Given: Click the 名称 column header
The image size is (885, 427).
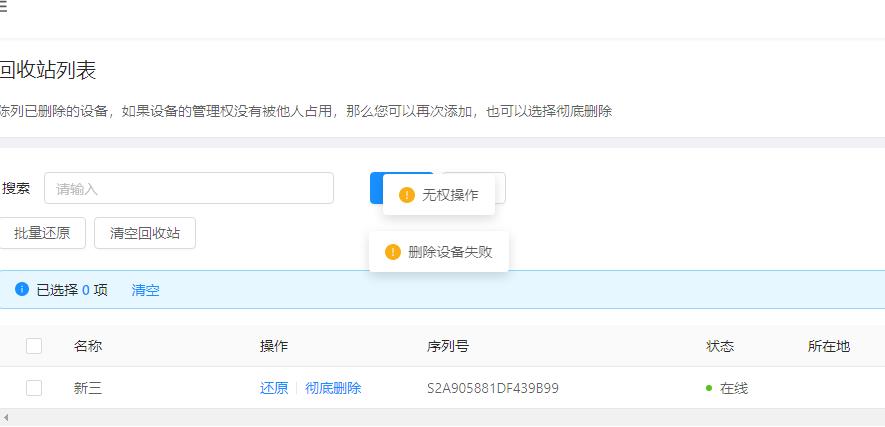Looking at the screenshot, I should pyautogui.click(x=87, y=346).
